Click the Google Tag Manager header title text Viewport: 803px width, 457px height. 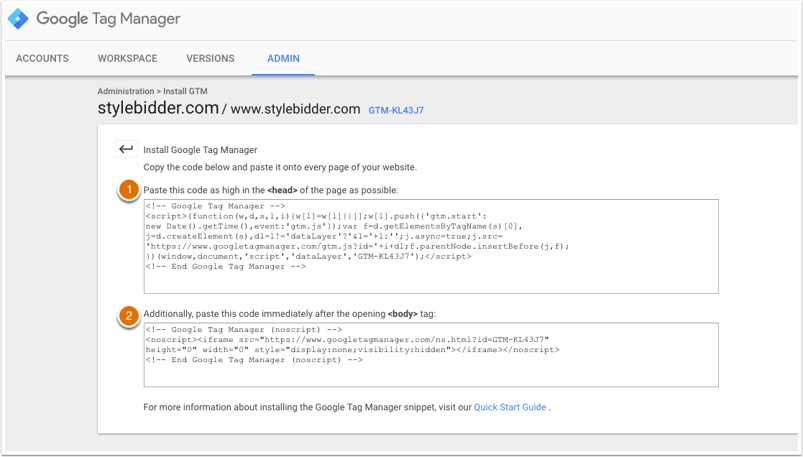pyautogui.click(x=108, y=19)
